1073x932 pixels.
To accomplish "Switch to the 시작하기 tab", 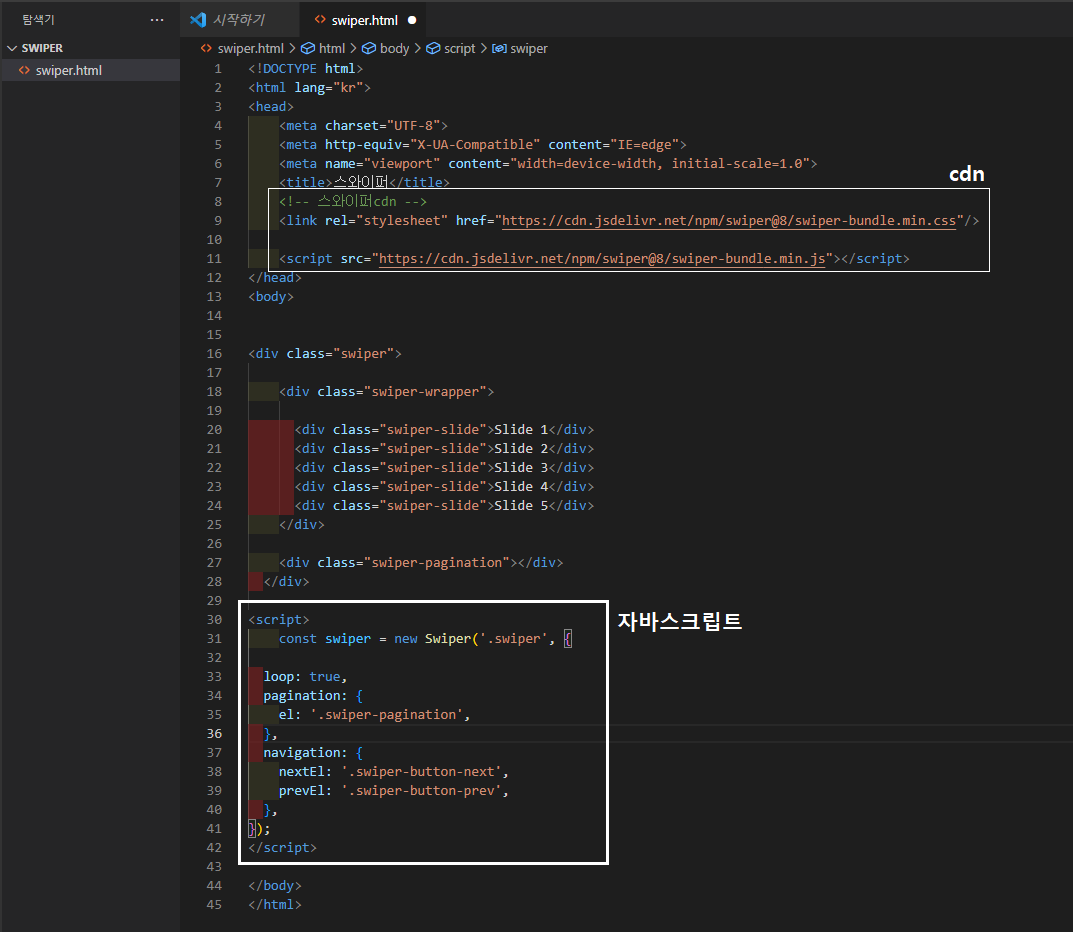I will (x=238, y=19).
